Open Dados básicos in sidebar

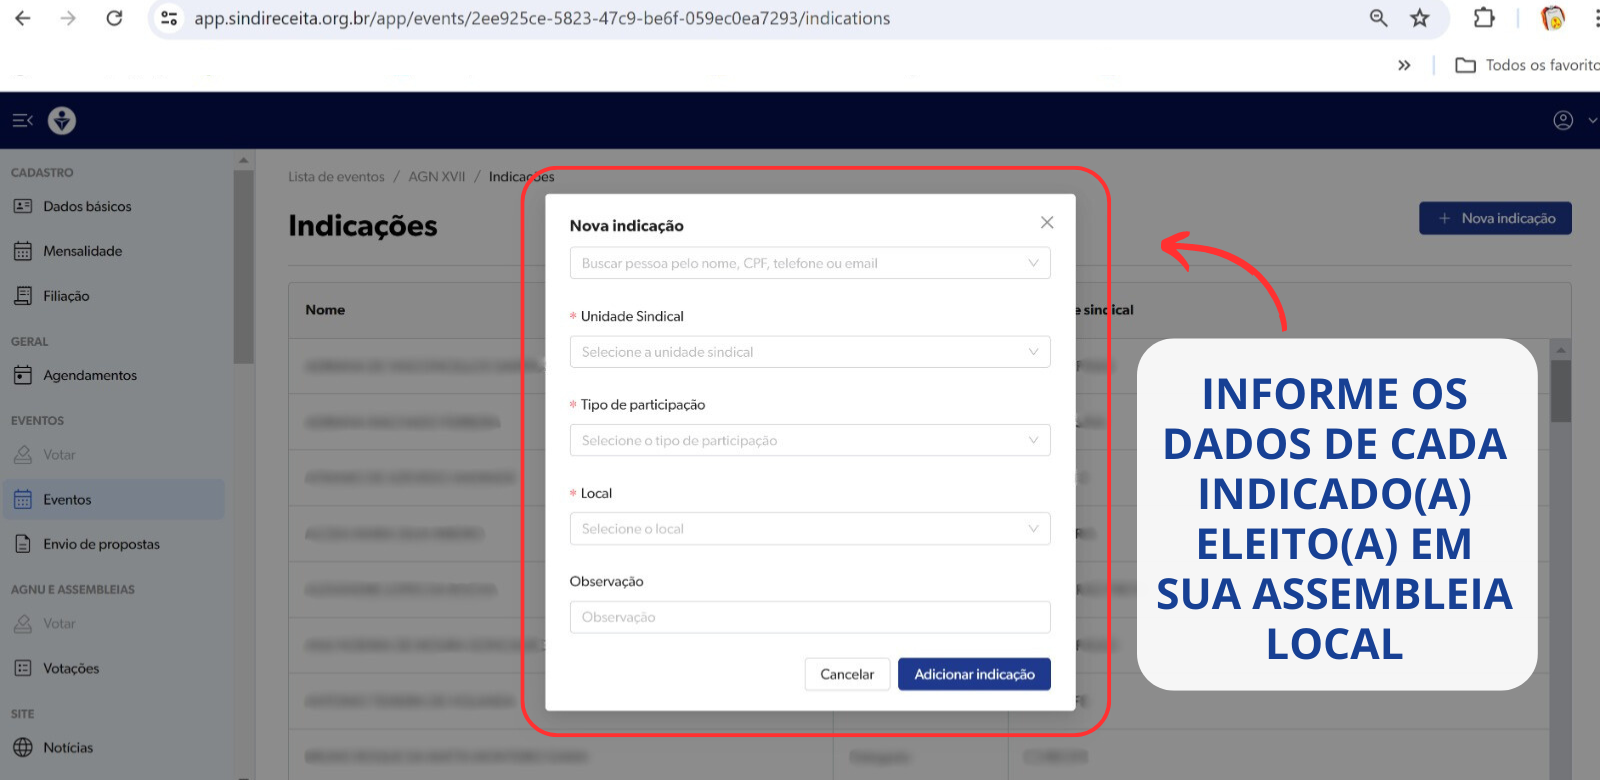point(87,206)
